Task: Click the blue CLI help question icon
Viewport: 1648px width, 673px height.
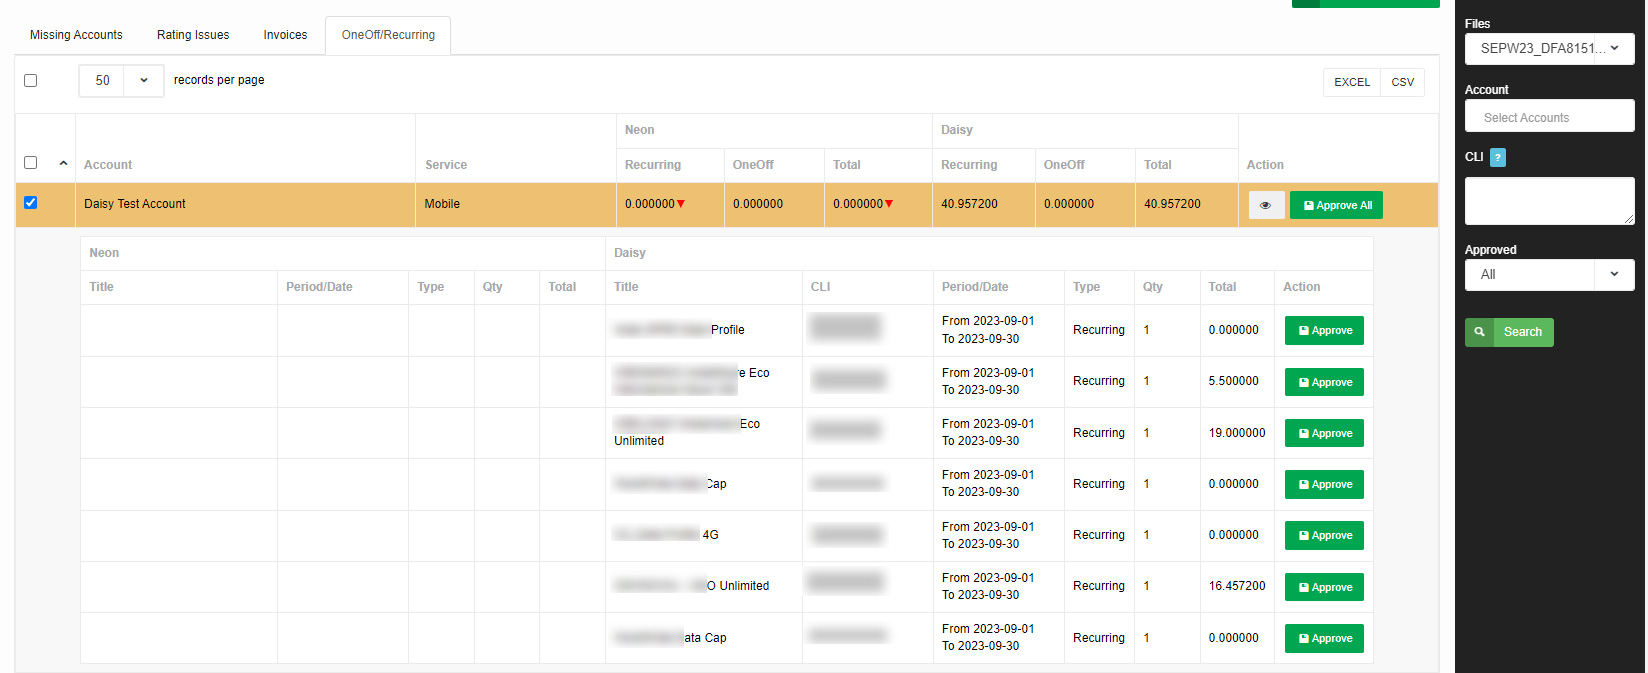Action: click(1497, 157)
